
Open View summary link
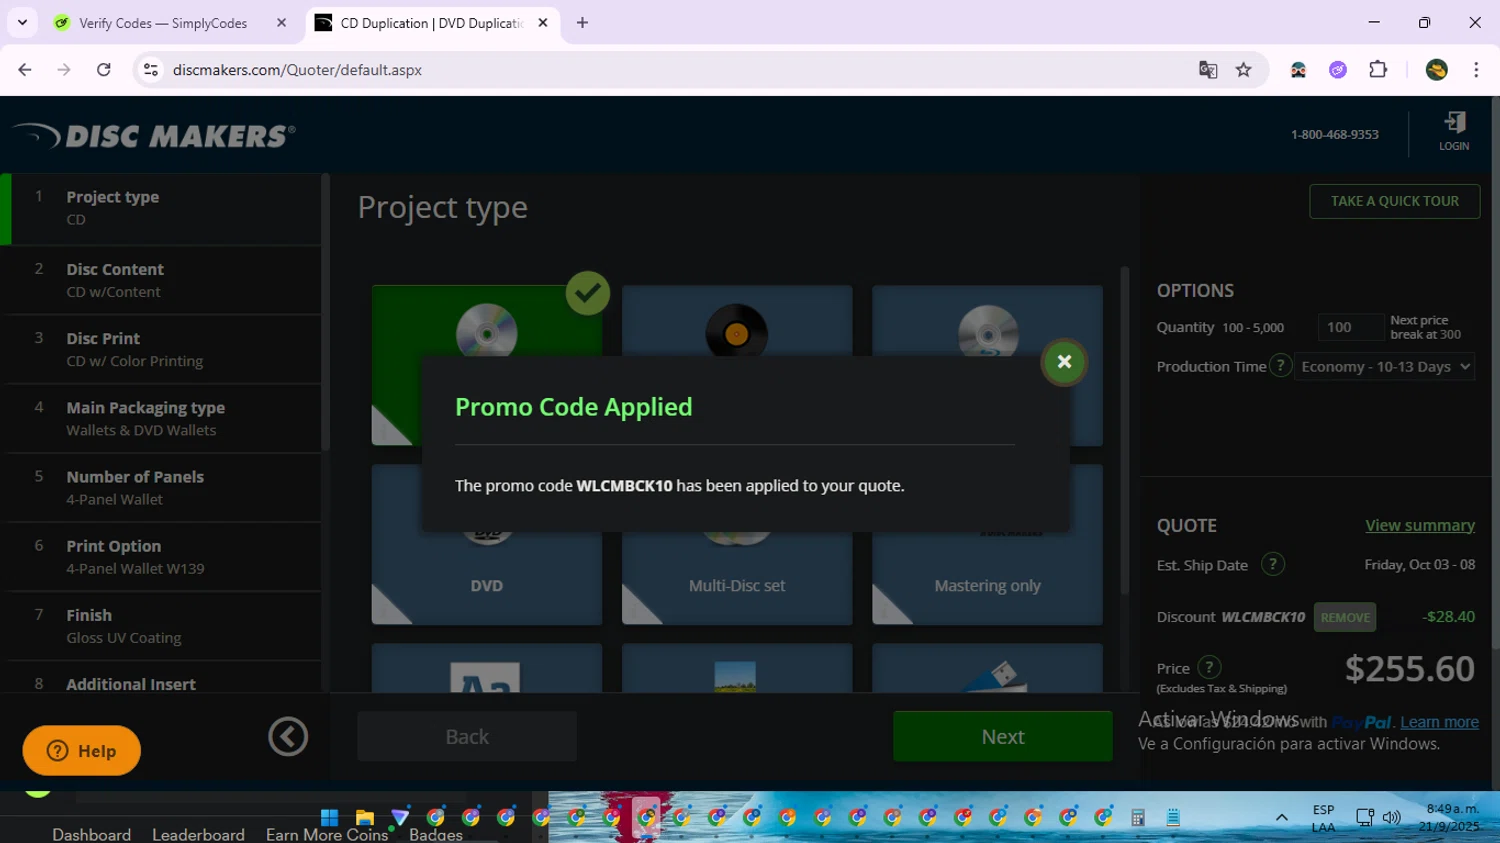(x=1420, y=525)
